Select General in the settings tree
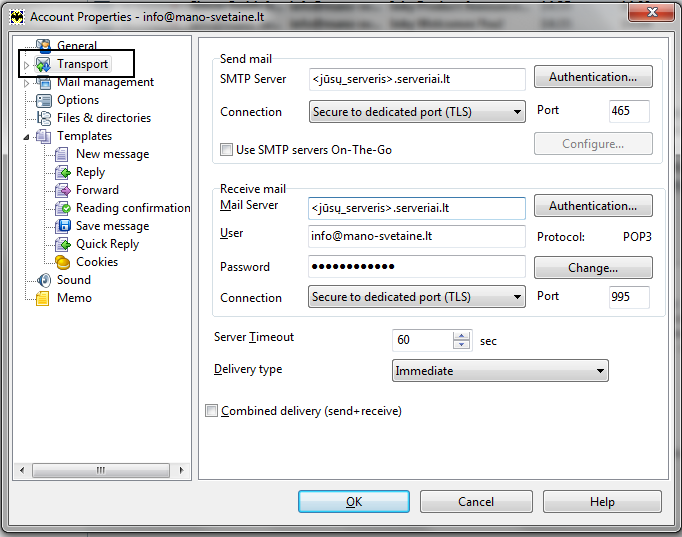Image resolution: width=682 pixels, height=537 pixels. tap(76, 46)
